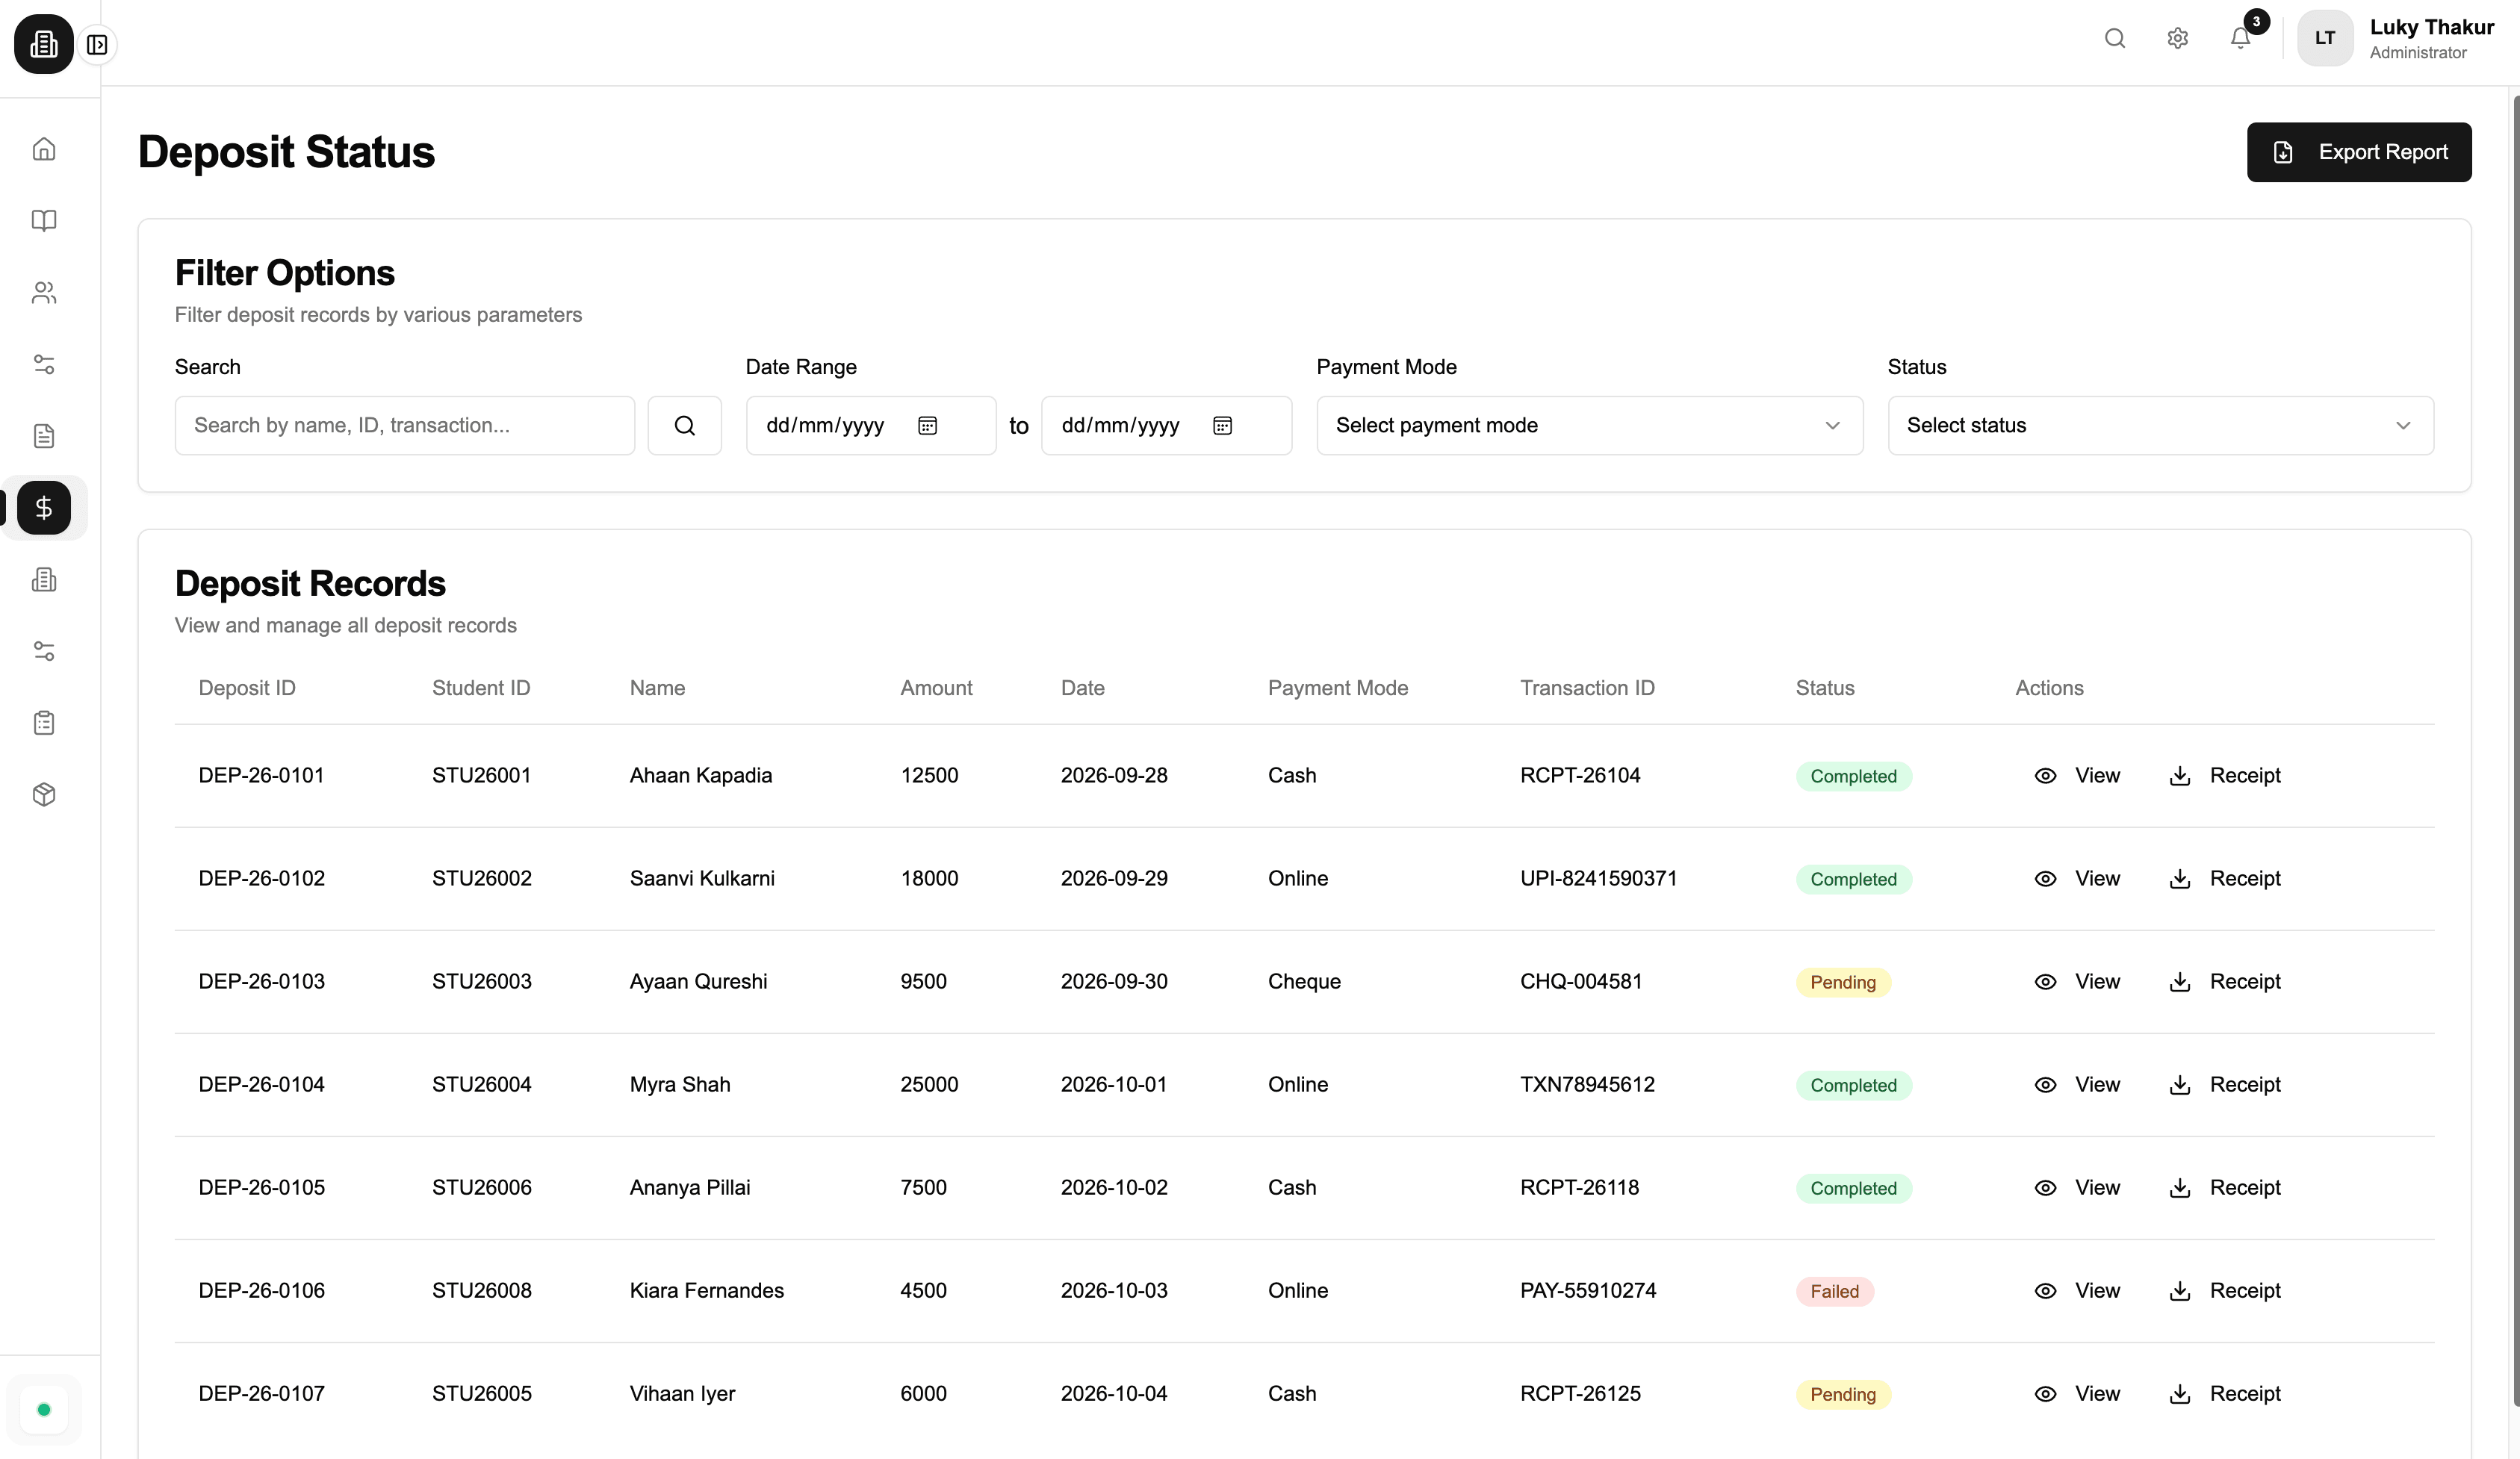Image resolution: width=2520 pixels, height=1459 pixels.
Task: Open calendar picker for end date
Action: click(1223, 426)
